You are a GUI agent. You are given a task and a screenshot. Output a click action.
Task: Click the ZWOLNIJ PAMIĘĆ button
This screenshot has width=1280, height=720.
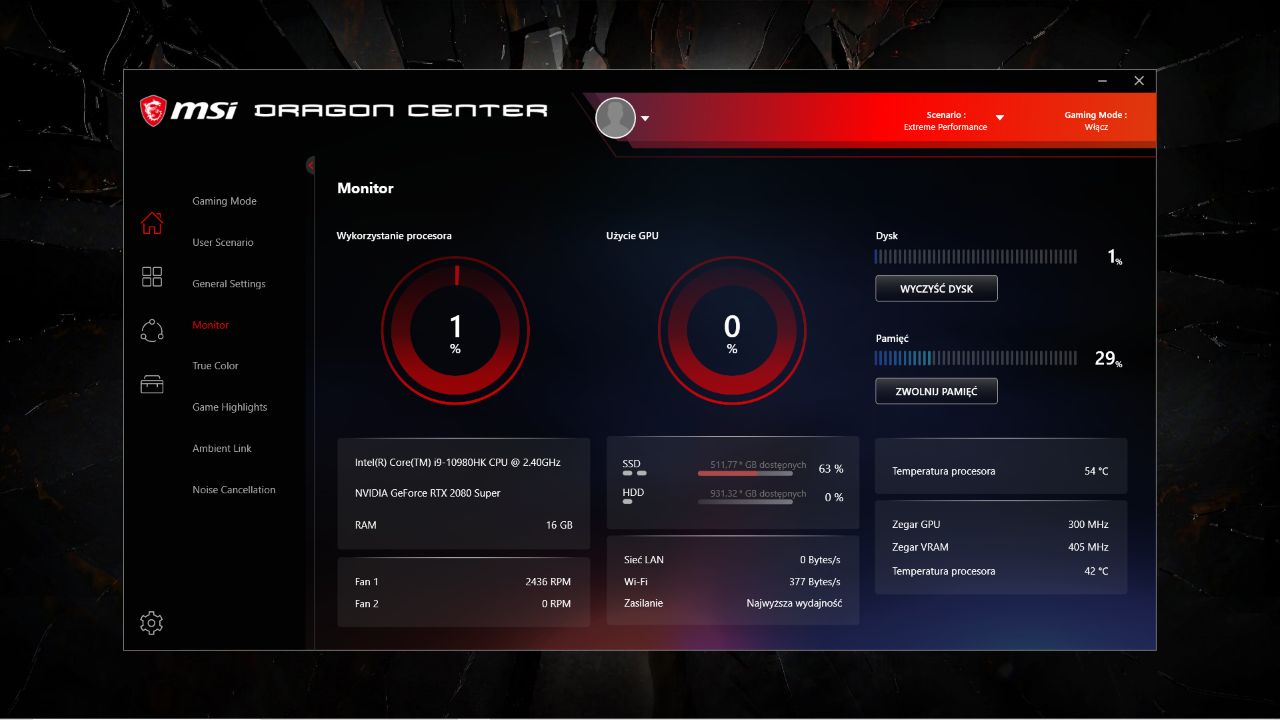click(936, 391)
